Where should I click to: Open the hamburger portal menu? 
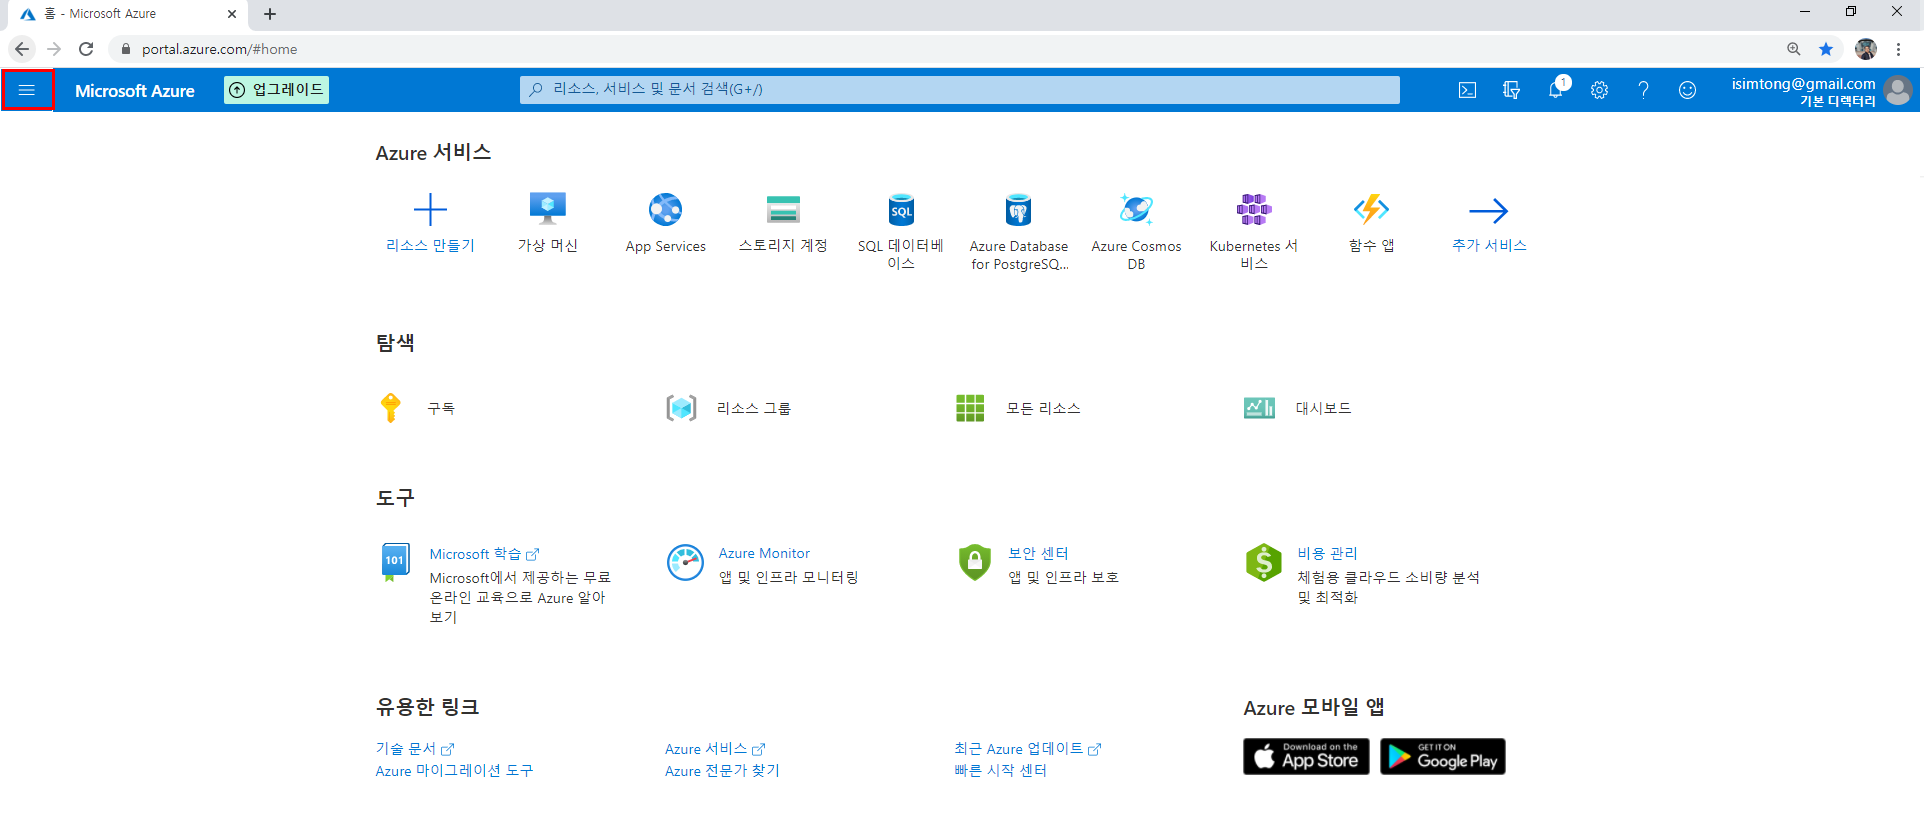point(27,90)
